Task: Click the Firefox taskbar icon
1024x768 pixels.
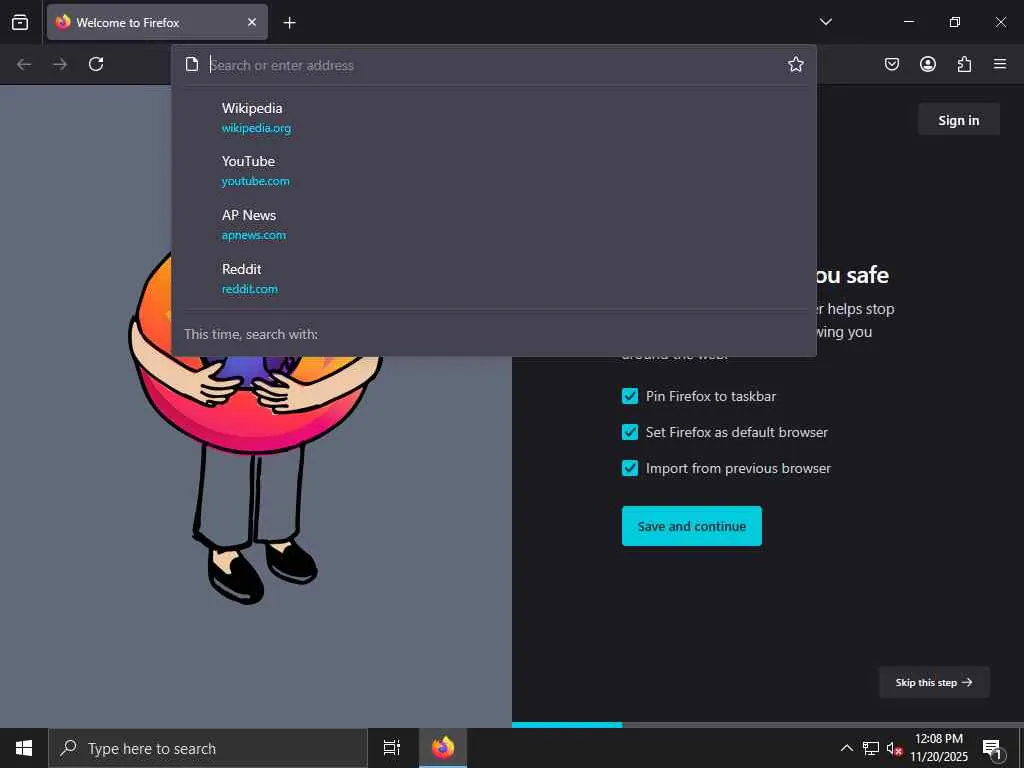Action: 443,748
